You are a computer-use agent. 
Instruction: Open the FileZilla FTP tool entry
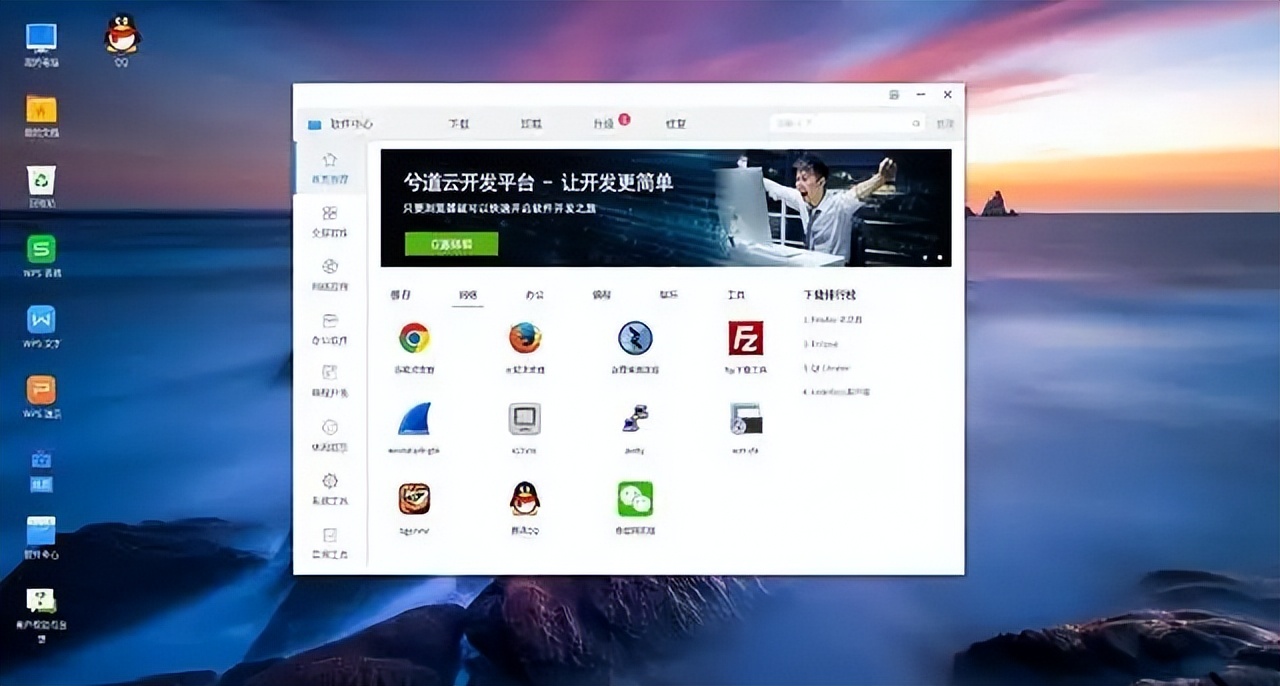tap(745, 340)
